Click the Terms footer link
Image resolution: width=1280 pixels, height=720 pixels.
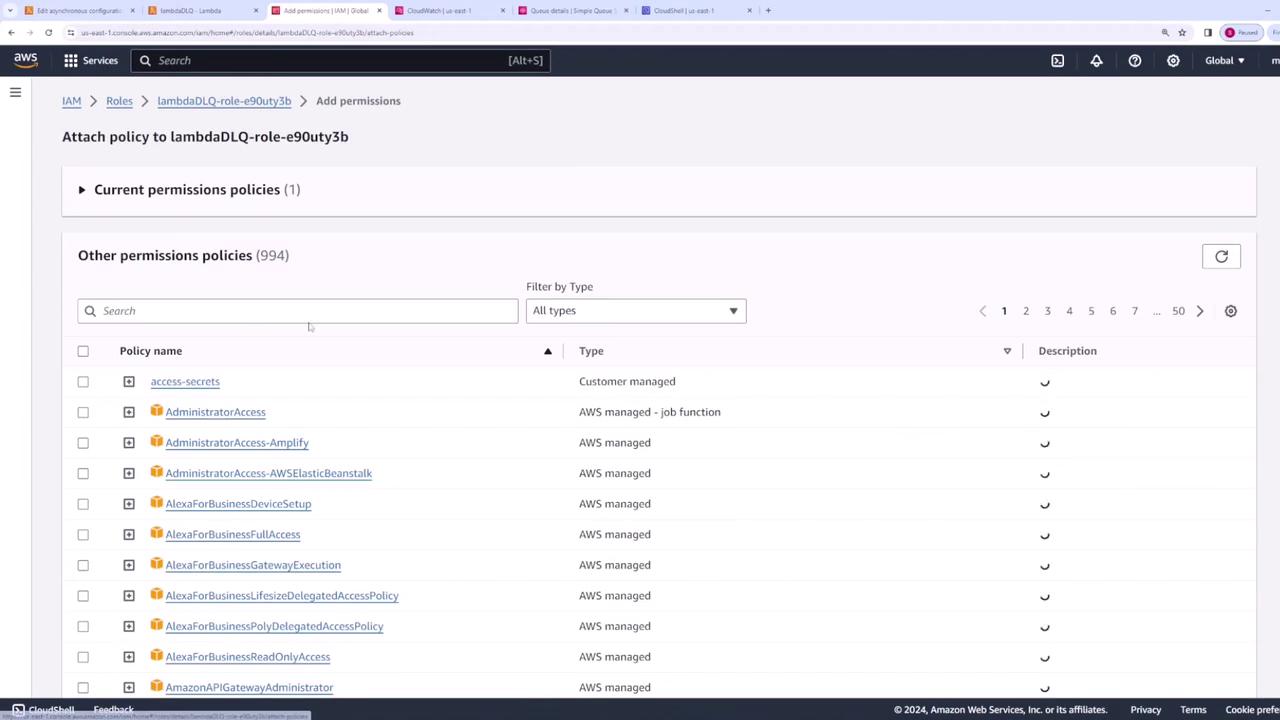1193,710
